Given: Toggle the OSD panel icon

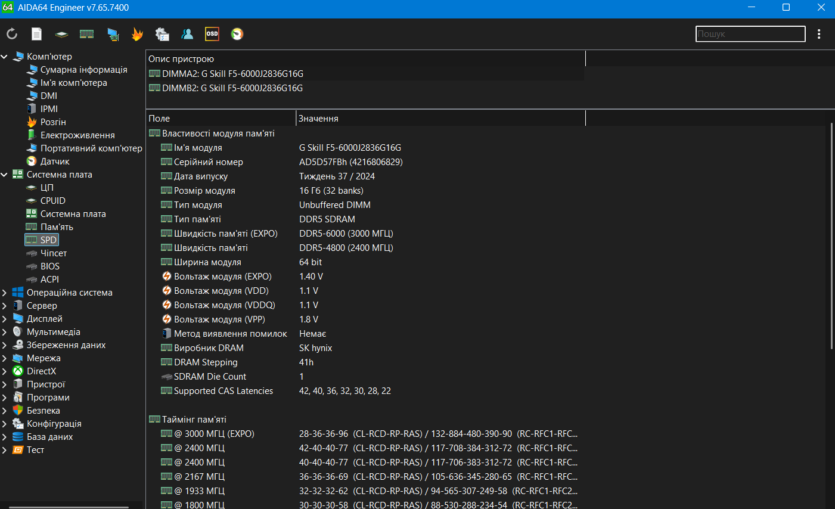Looking at the screenshot, I should (x=212, y=34).
